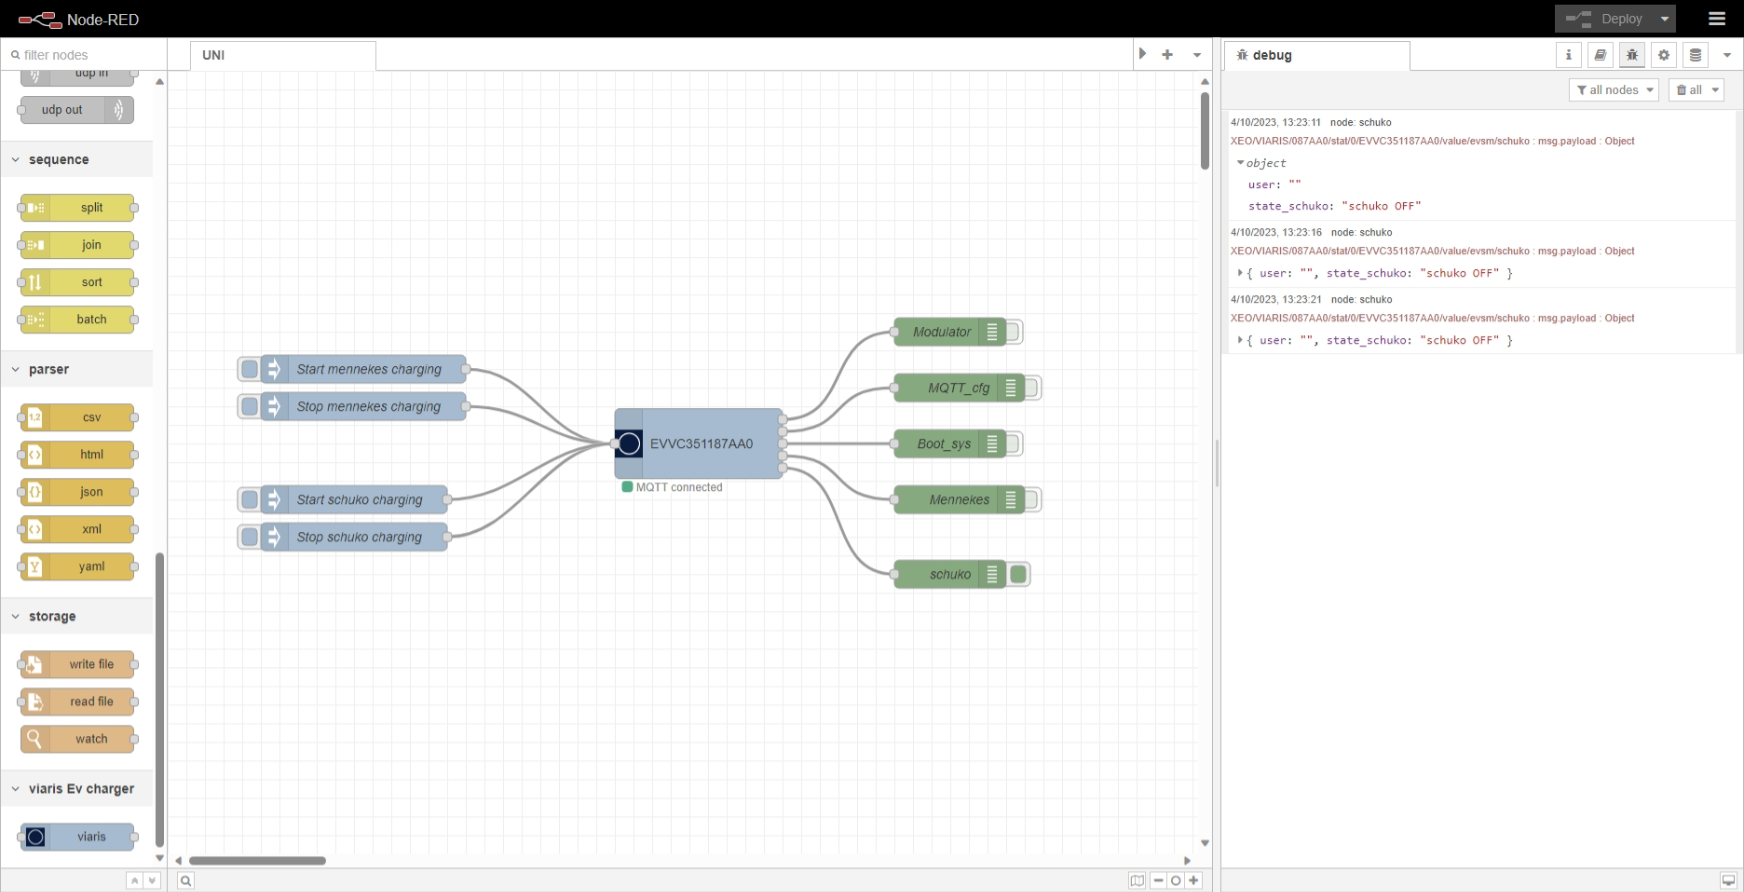Select the csv parser palette node

coord(77,417)
